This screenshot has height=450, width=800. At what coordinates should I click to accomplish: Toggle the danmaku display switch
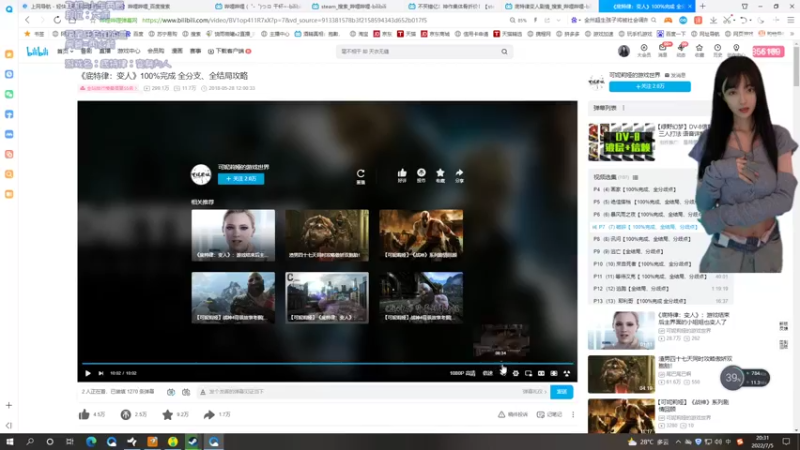171,392
